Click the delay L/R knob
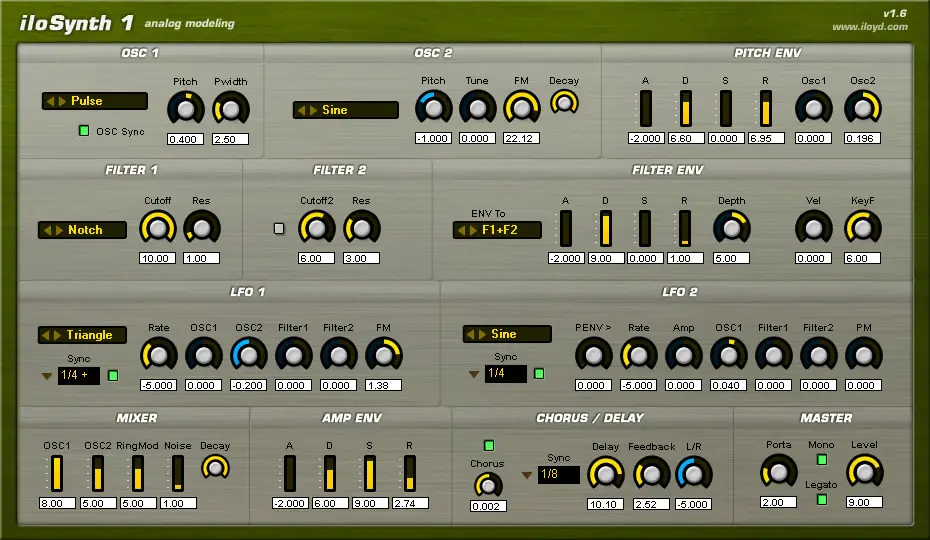Screen dimensions: 930x540 pos(693,474)
